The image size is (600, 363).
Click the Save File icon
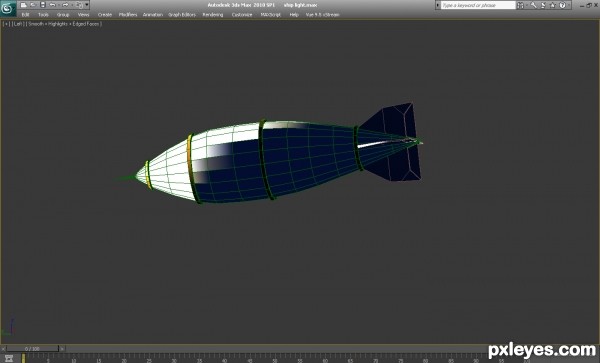[43, 5]
